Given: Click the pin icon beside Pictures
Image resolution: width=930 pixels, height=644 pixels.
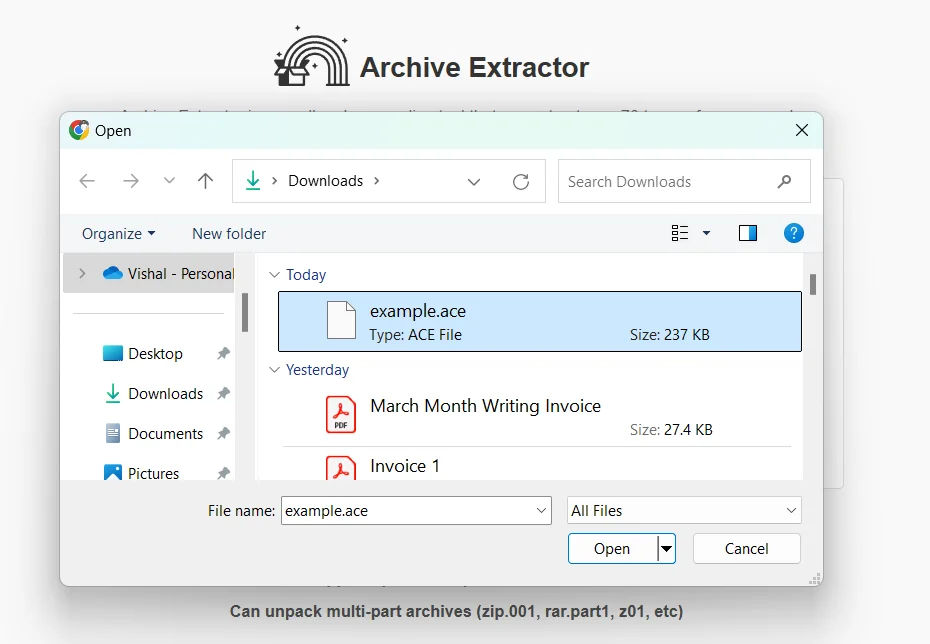Looking at the screenshot, I should tap(223, 473).
